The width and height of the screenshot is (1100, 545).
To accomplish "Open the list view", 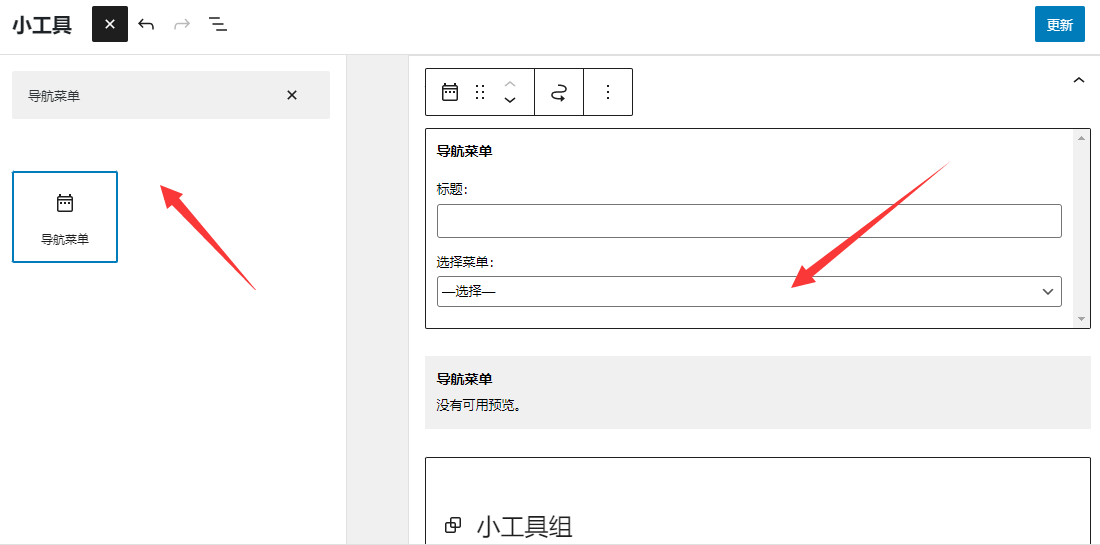I will (218, 25).
